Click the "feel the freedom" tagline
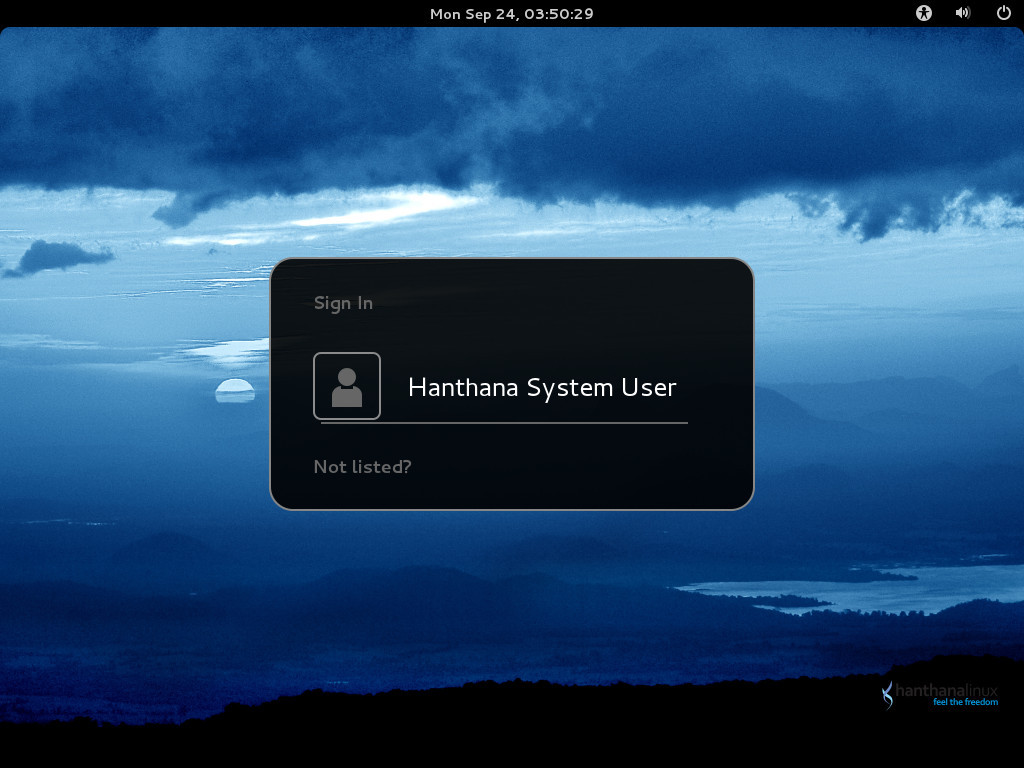 (x=965, y=702)
